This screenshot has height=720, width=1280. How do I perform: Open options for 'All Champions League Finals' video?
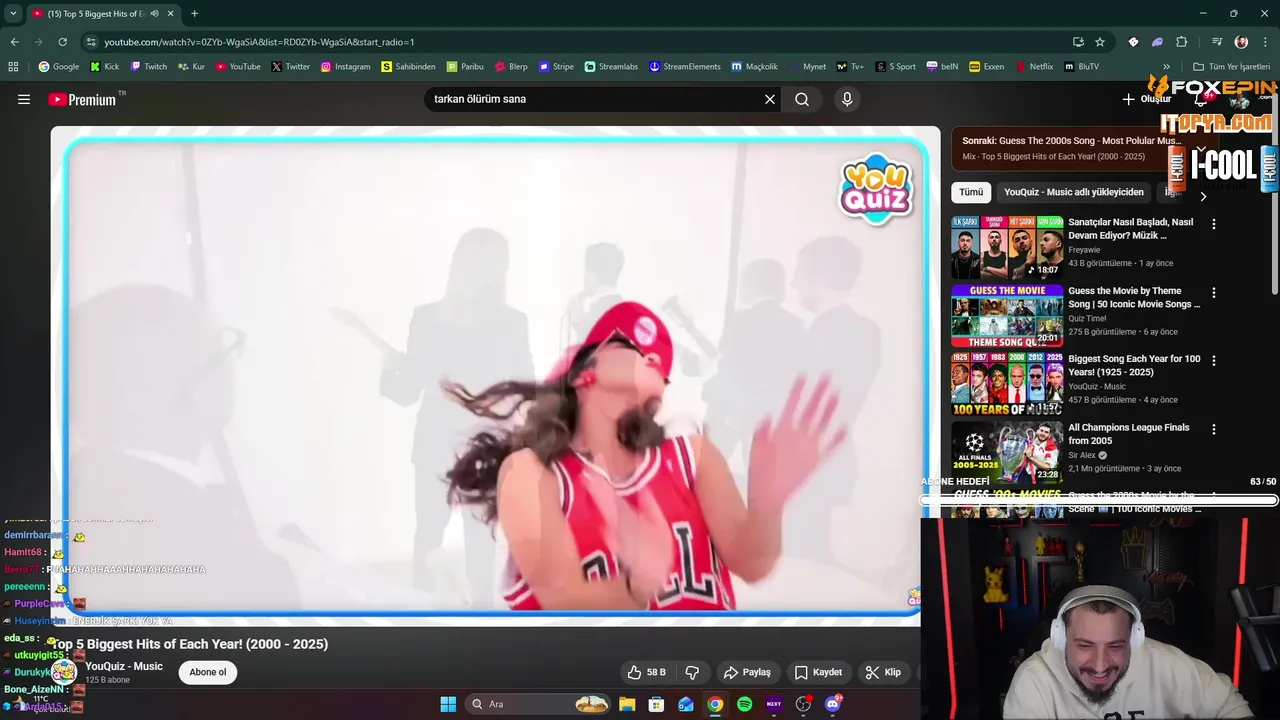(1214, 429)
